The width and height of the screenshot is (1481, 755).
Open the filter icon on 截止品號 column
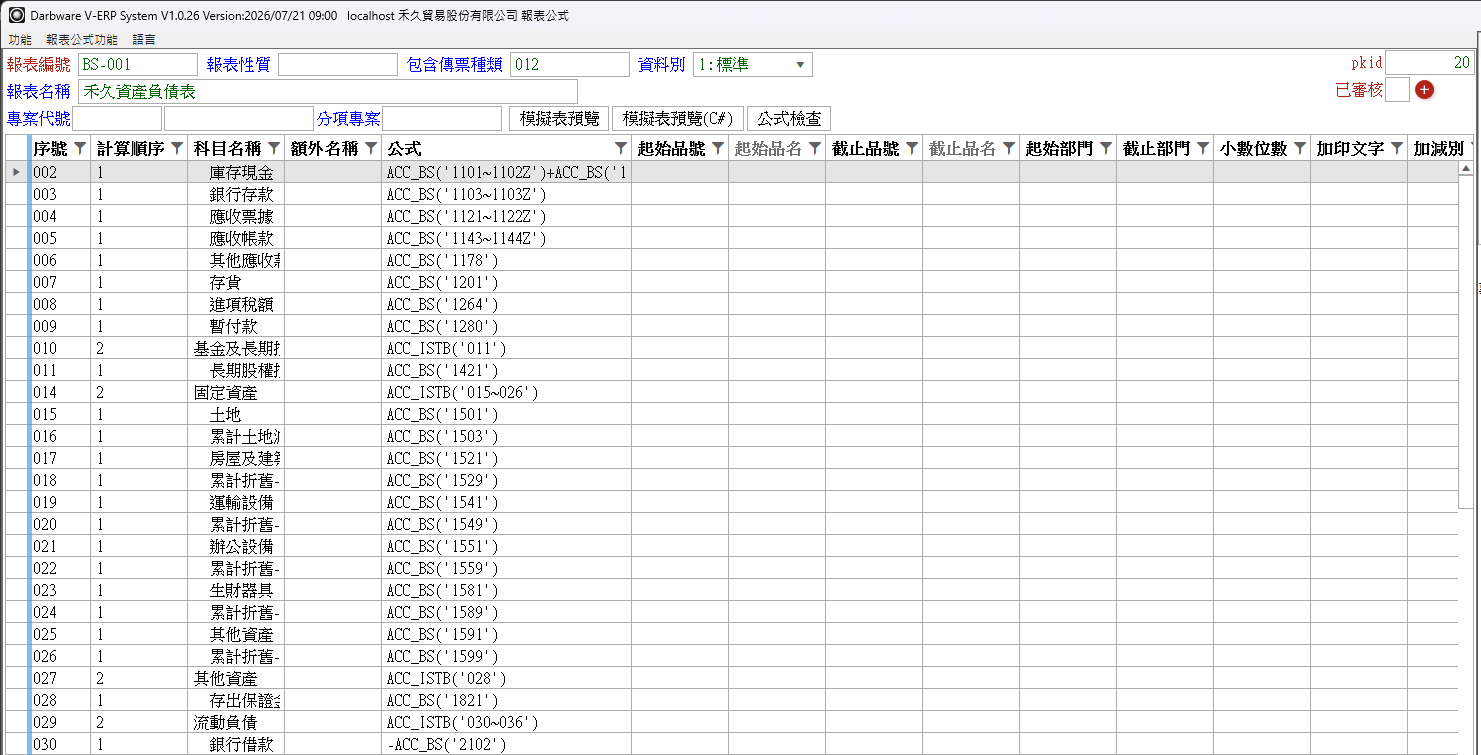[912, 149]
